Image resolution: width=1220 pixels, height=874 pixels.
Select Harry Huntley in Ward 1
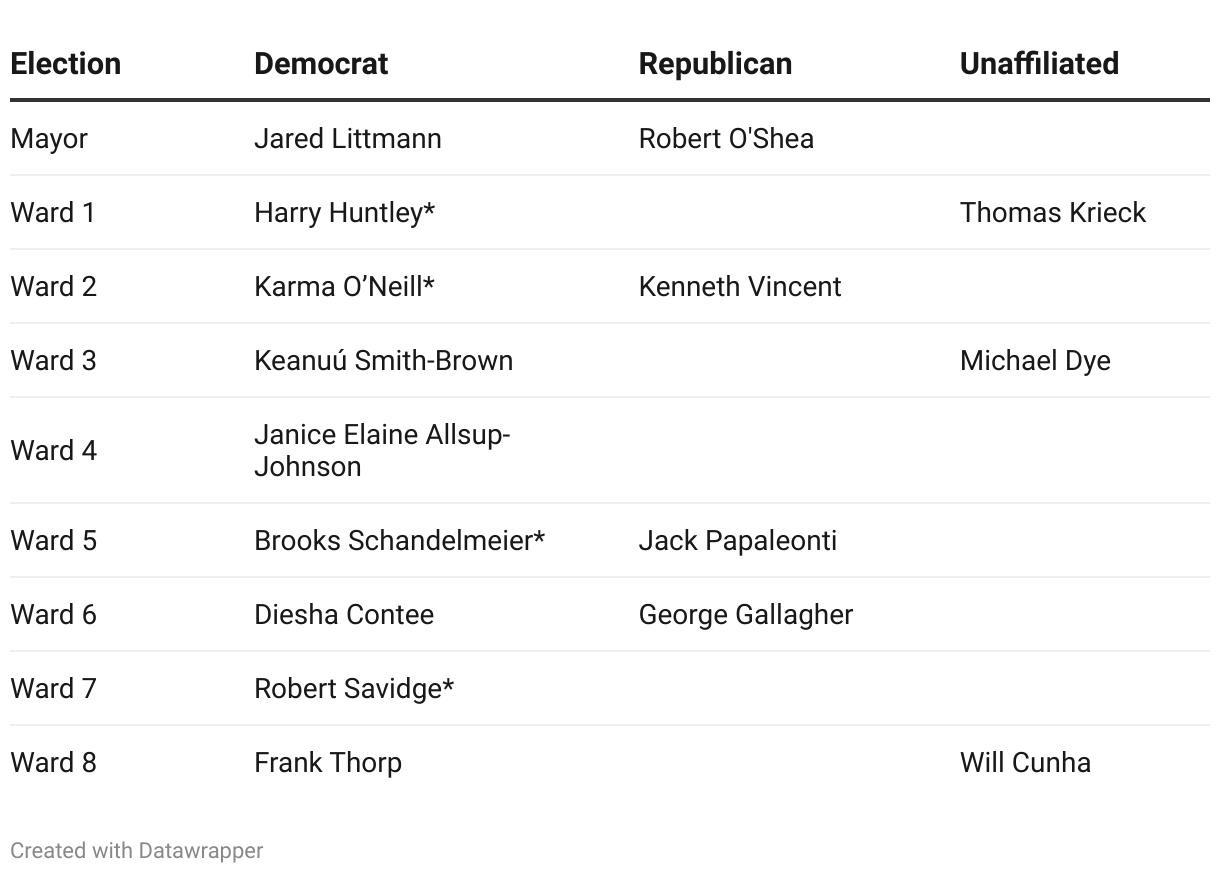344,212
